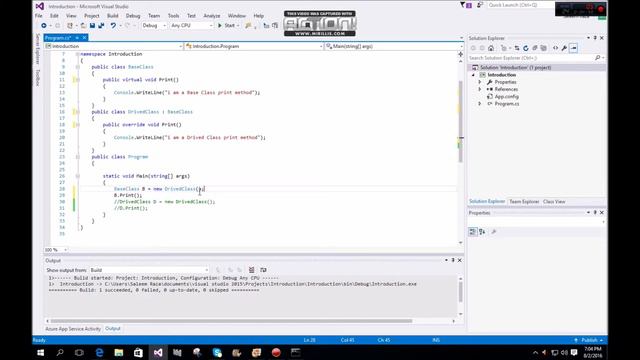Open the Server Explorer side tab

click(38, 49)
